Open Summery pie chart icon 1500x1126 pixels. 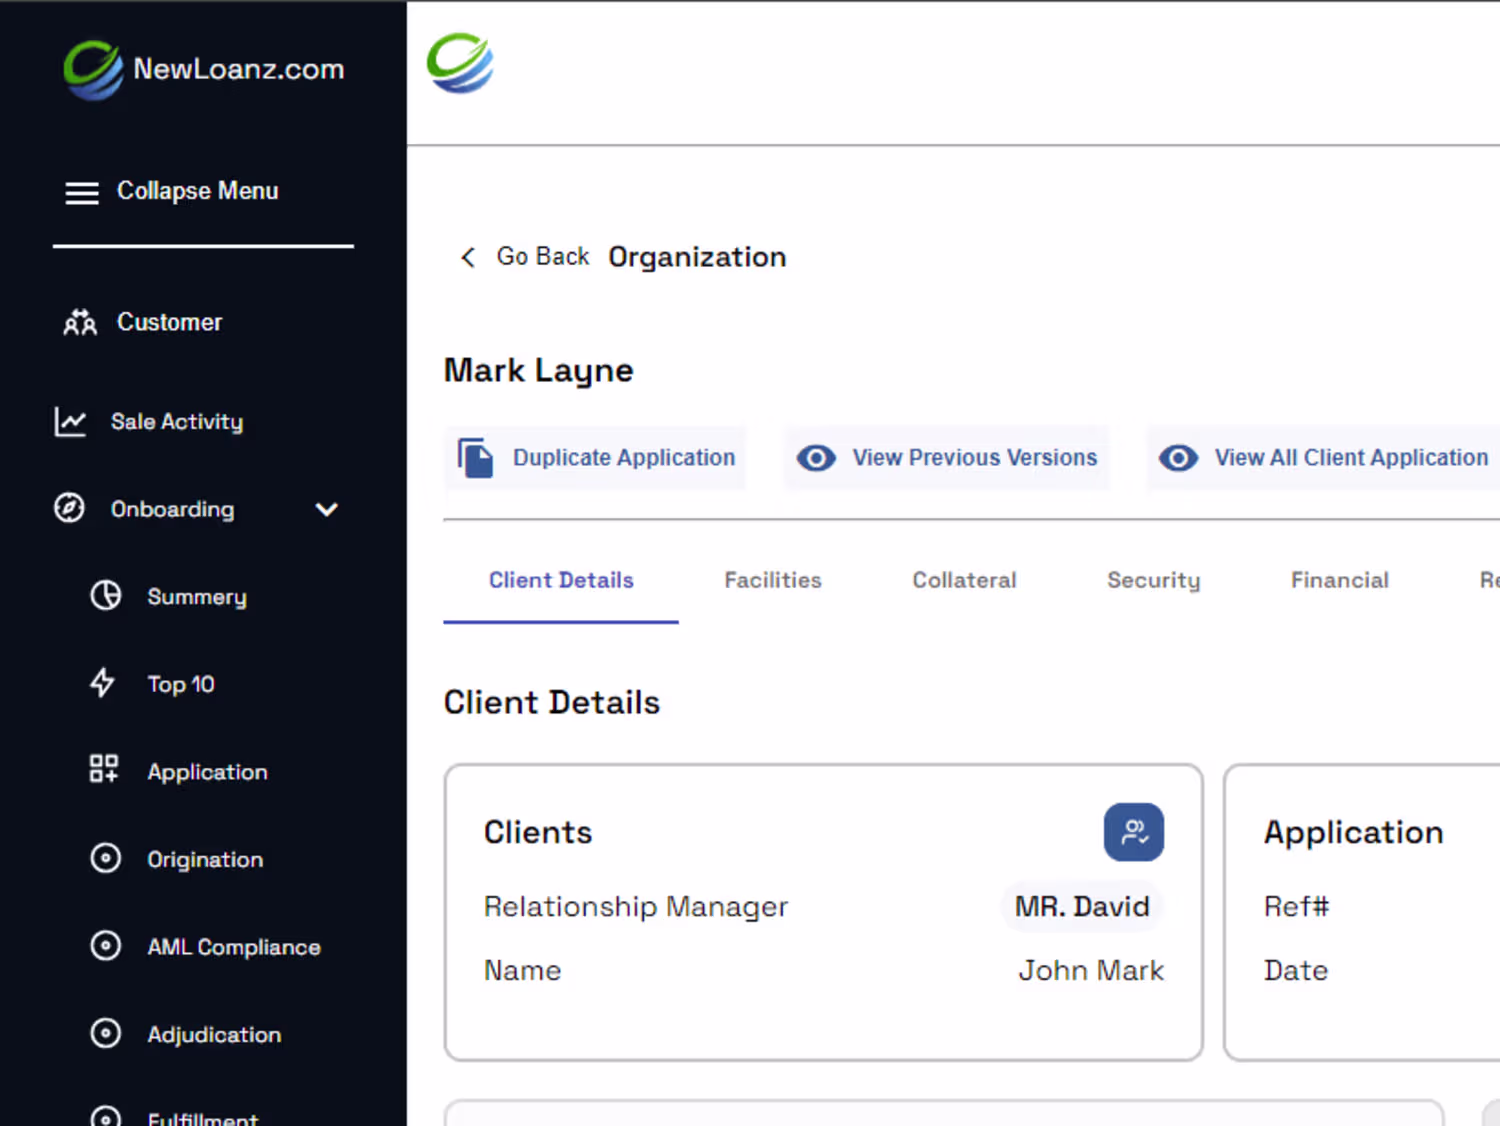(105, 596)
